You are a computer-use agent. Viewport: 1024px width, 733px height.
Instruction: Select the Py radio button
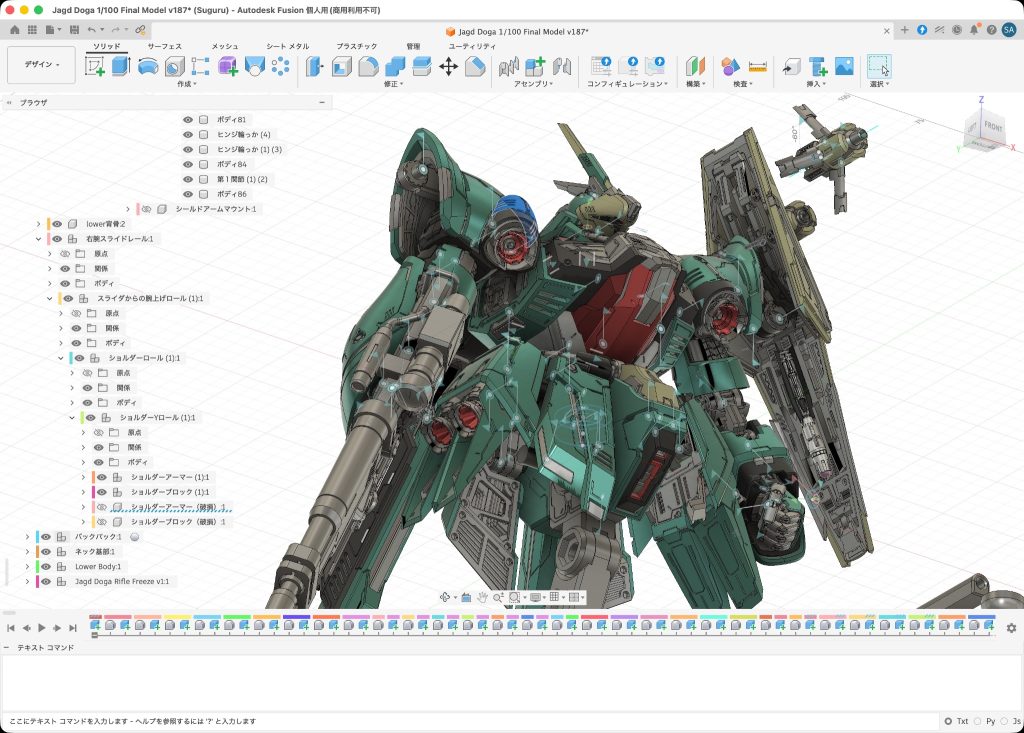pos(978,721)
